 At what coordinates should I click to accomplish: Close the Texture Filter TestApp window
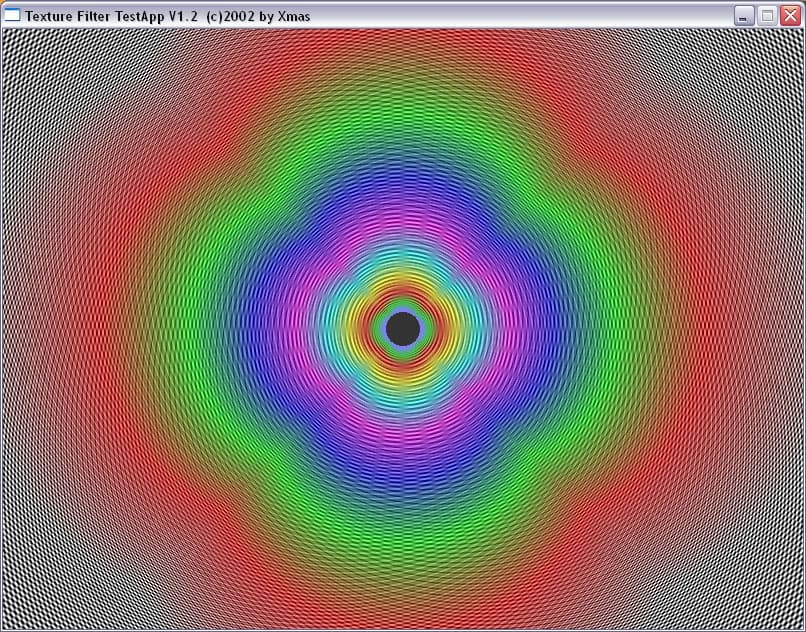[791, 16]
